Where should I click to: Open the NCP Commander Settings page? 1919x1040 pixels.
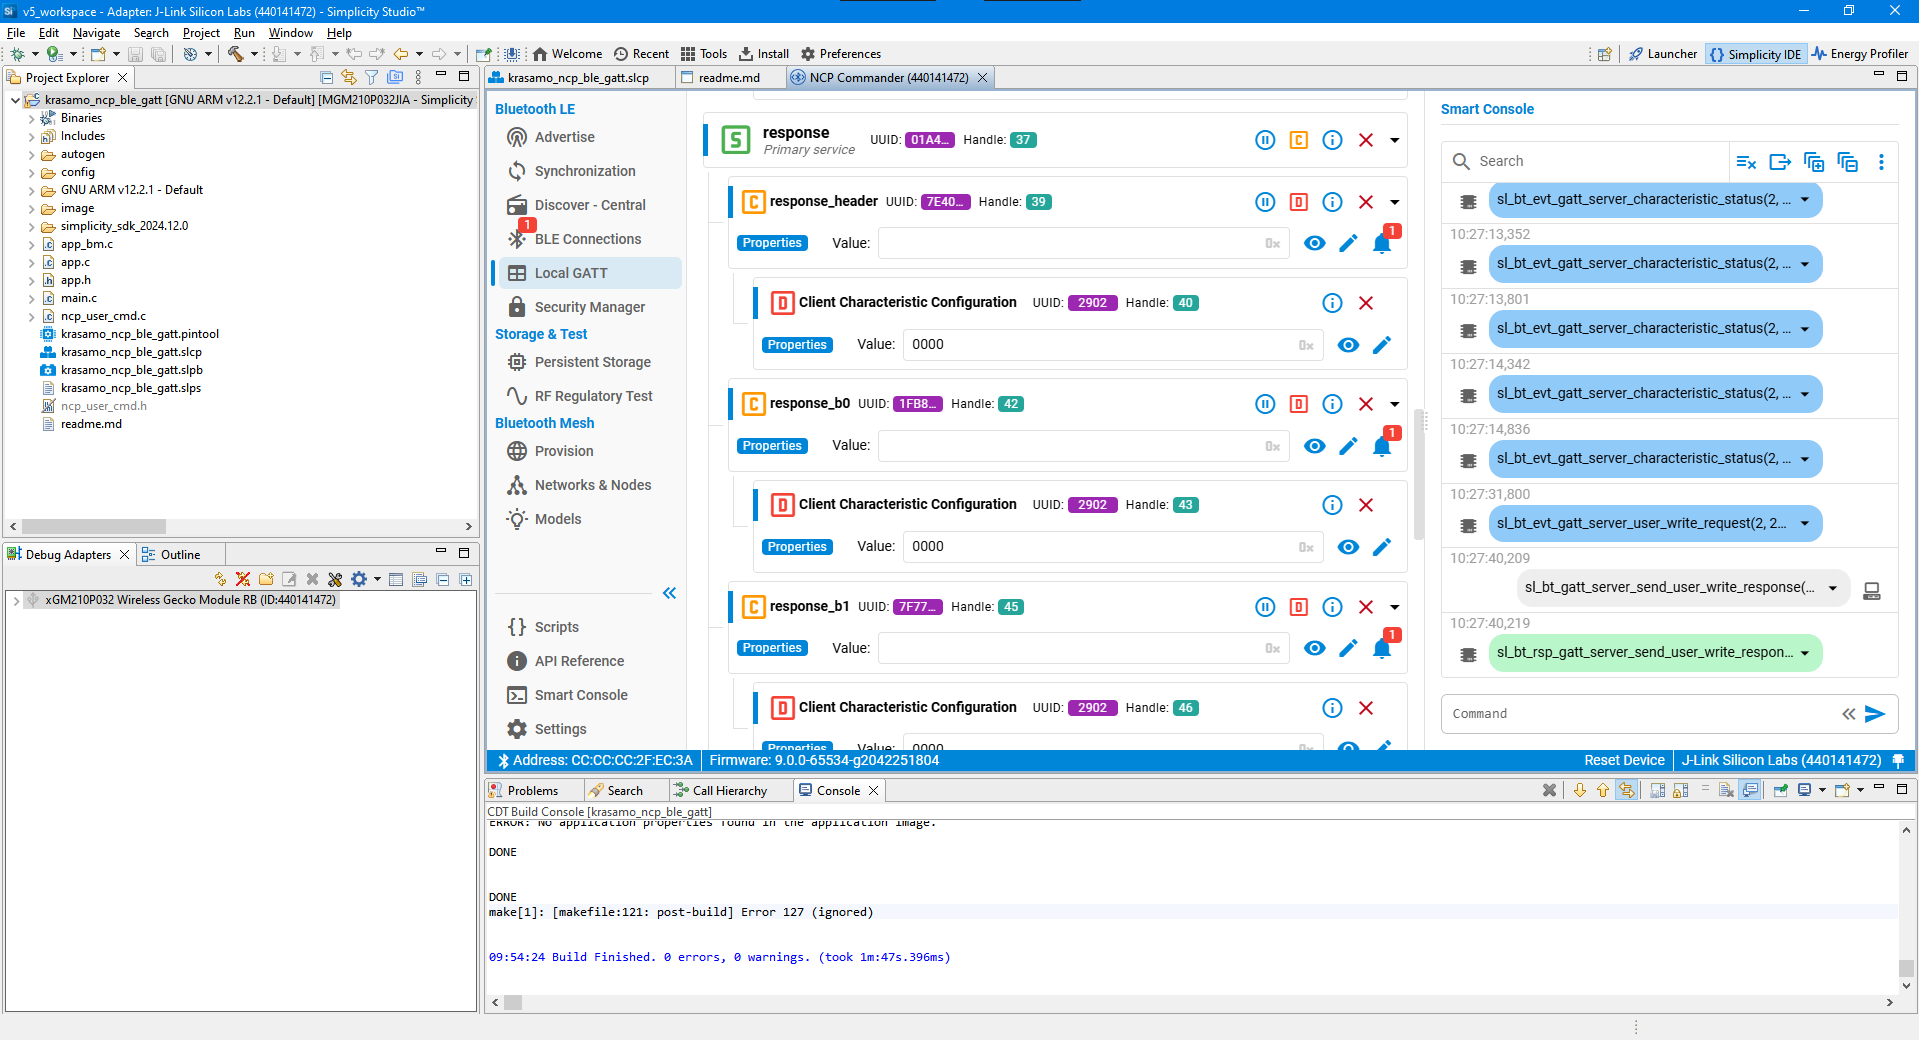click(560, 729)
